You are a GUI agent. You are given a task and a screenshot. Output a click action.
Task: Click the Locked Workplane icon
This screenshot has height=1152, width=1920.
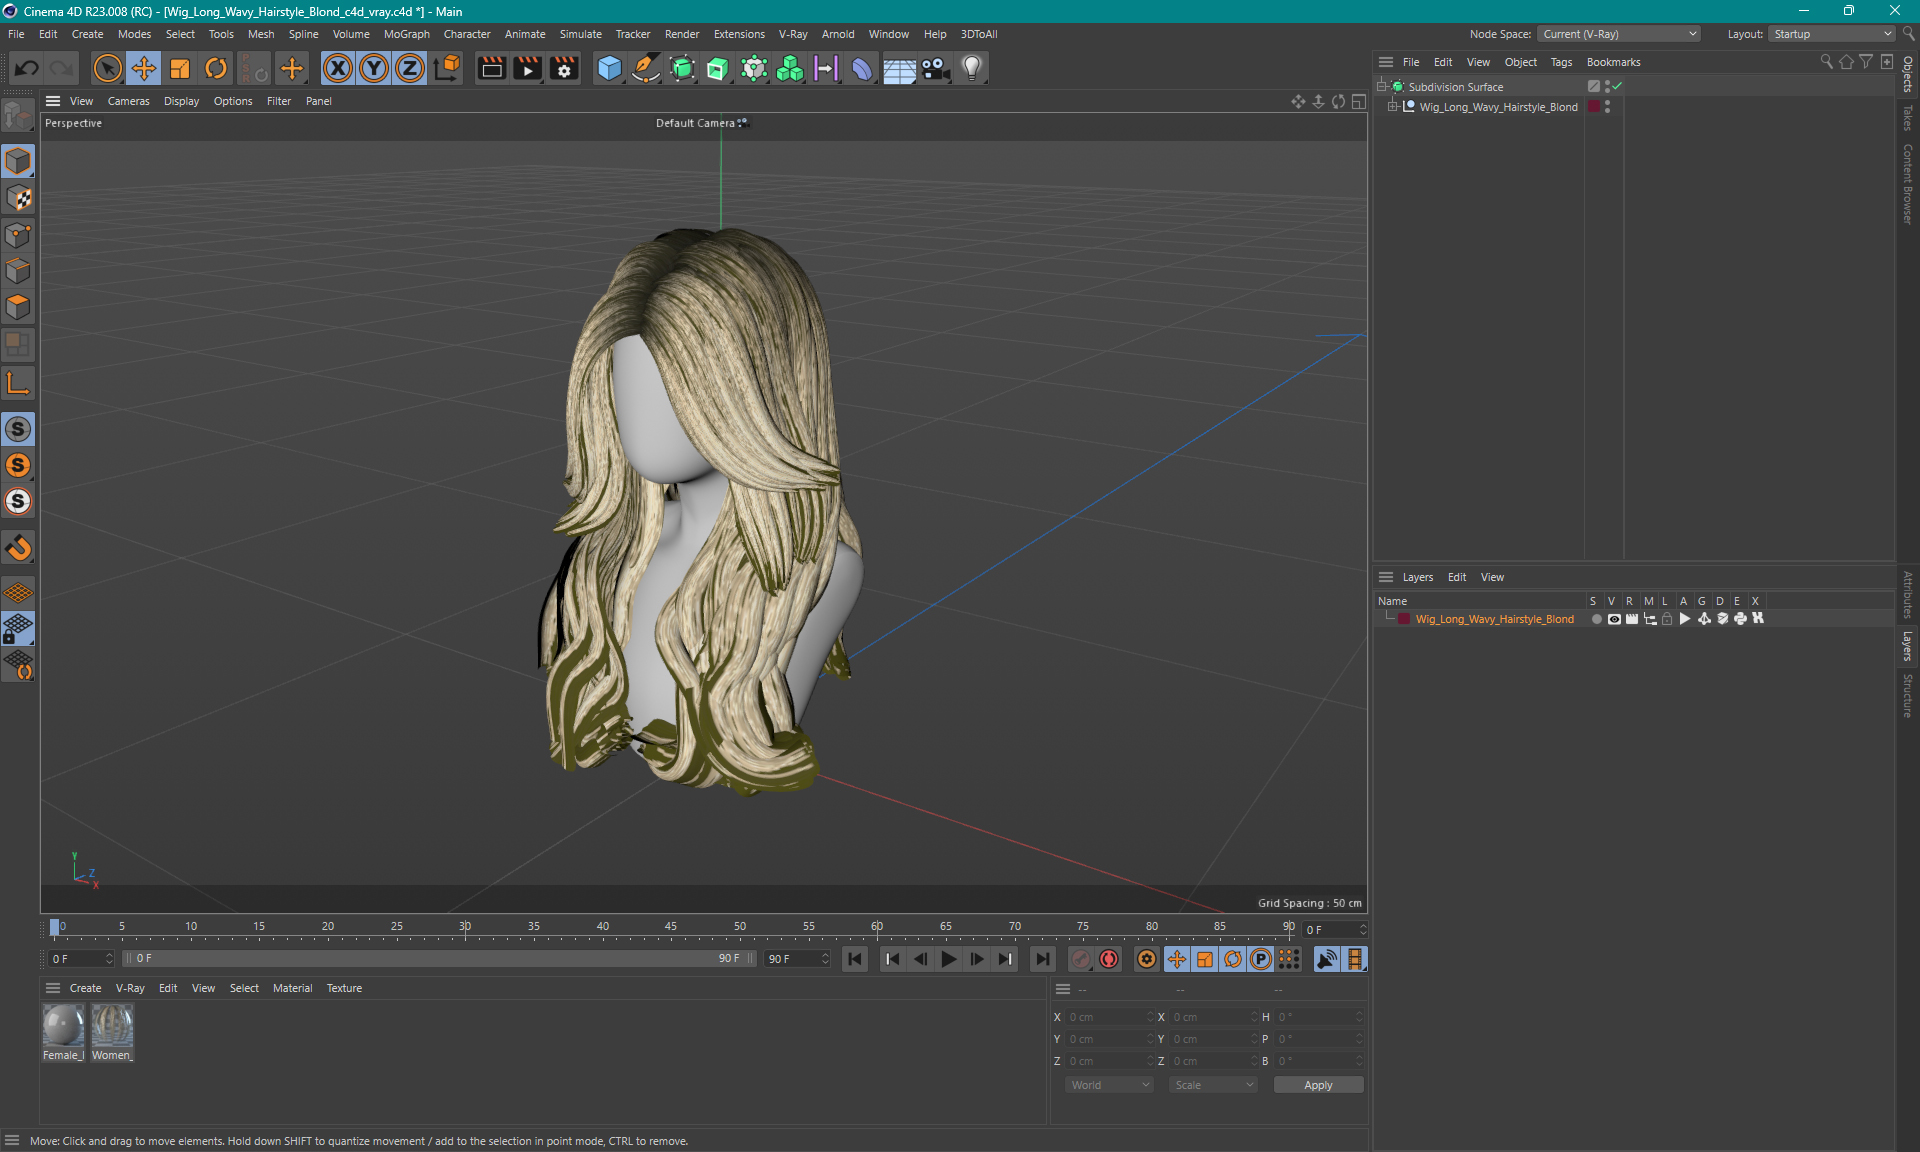pos(18,629)
